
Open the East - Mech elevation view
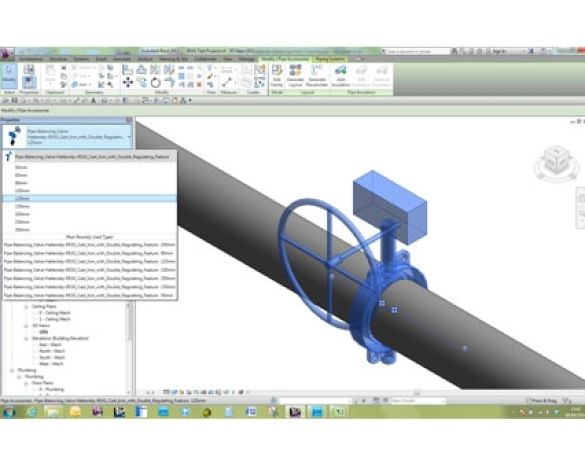[51, 345]
